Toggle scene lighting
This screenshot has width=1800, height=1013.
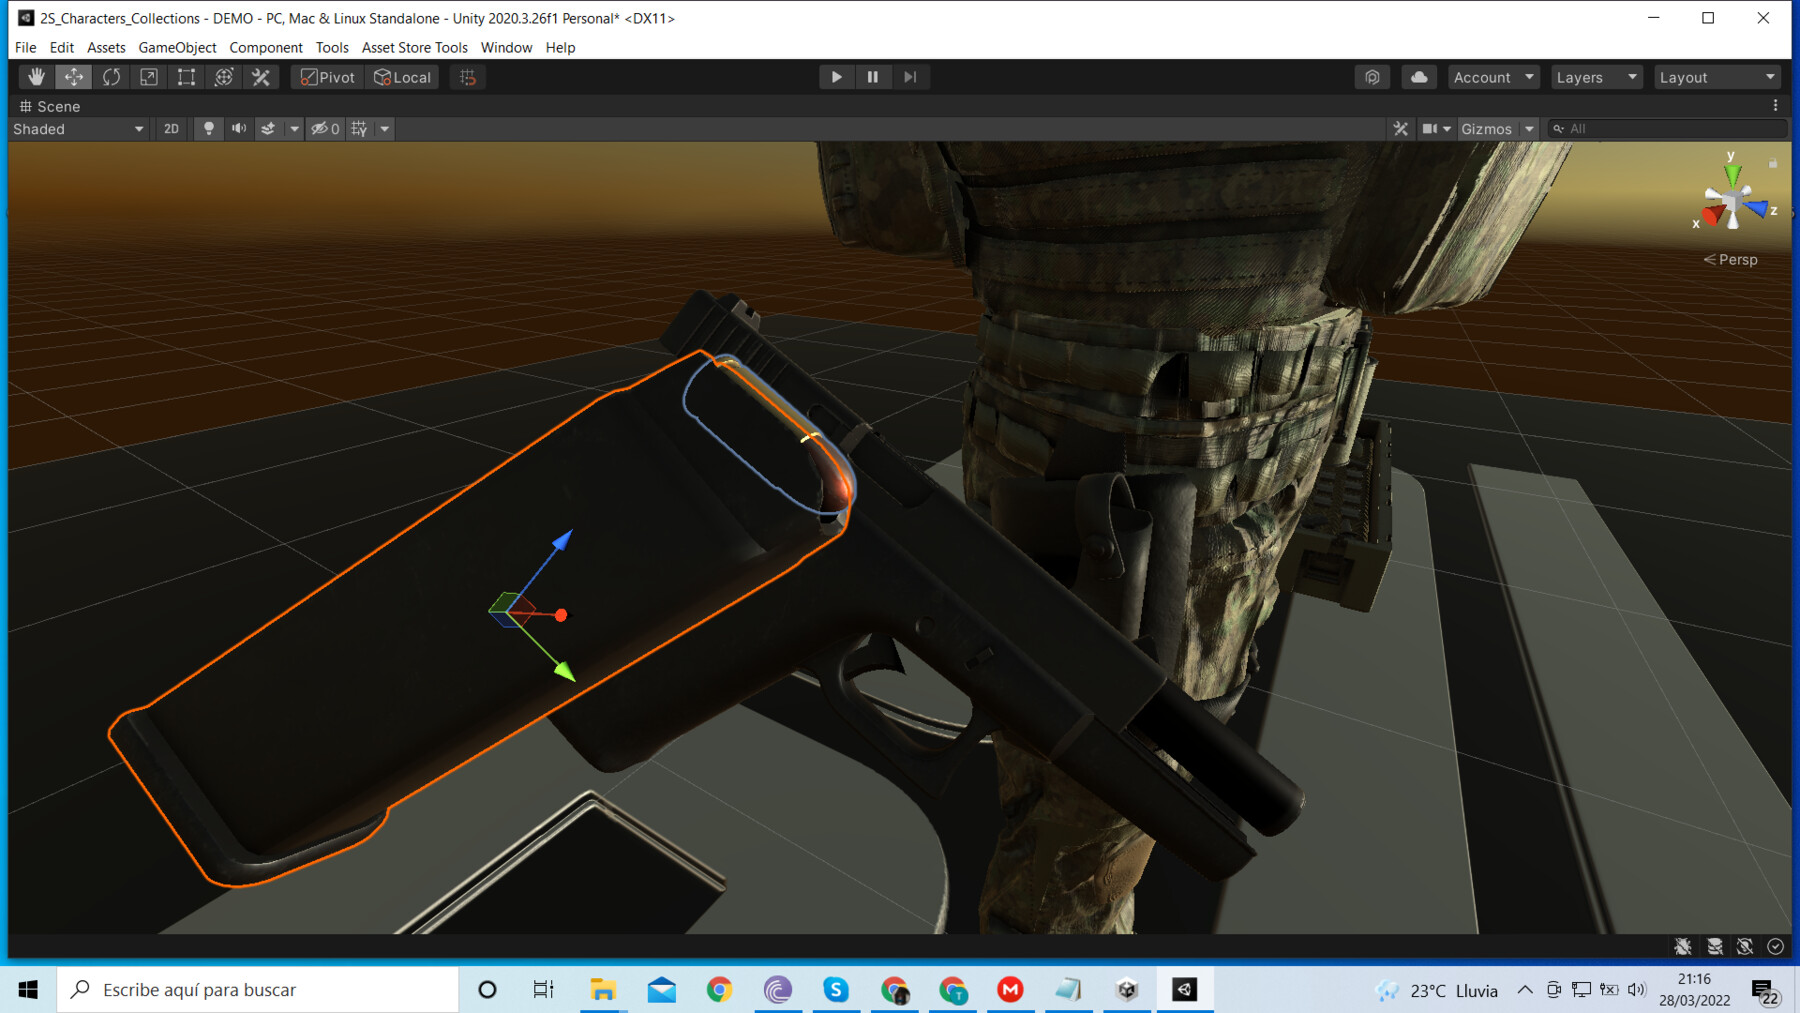[x=208, y=129]
